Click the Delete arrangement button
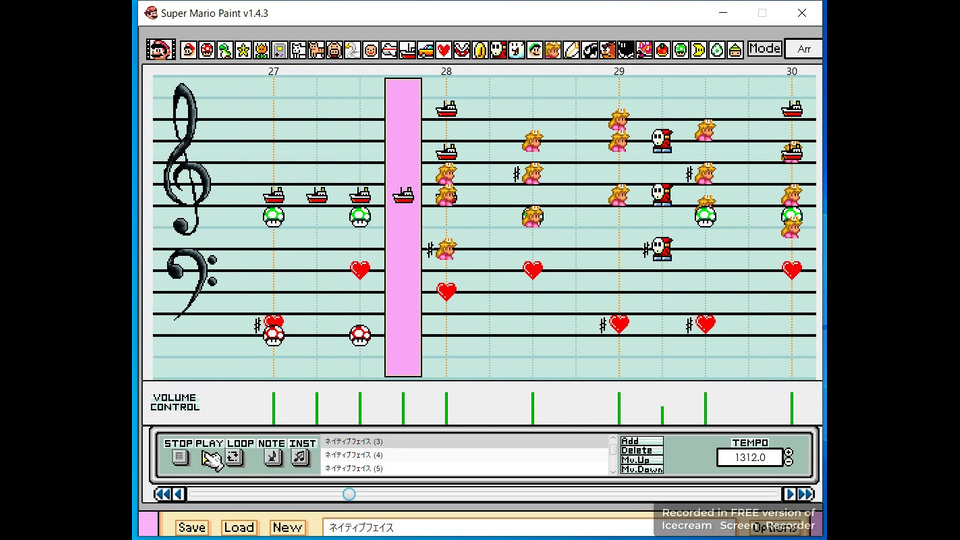The image size is (960, 540). [x=642, y=450]
